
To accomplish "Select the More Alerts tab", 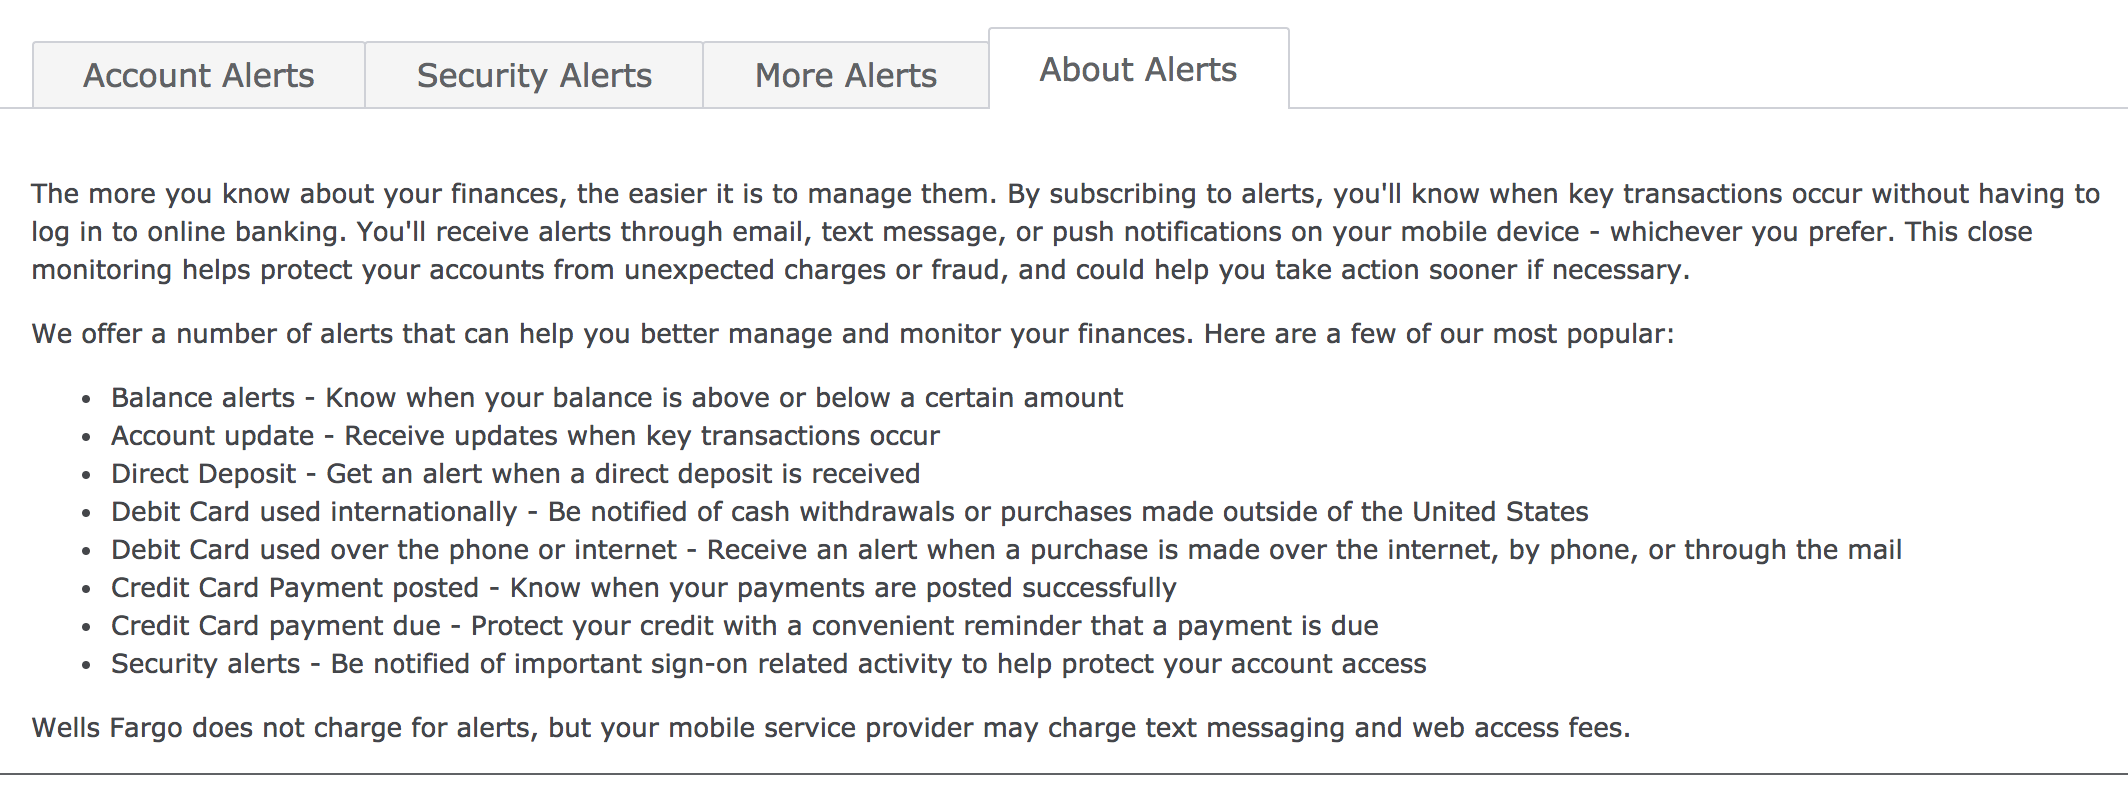I will pos(845,74).
